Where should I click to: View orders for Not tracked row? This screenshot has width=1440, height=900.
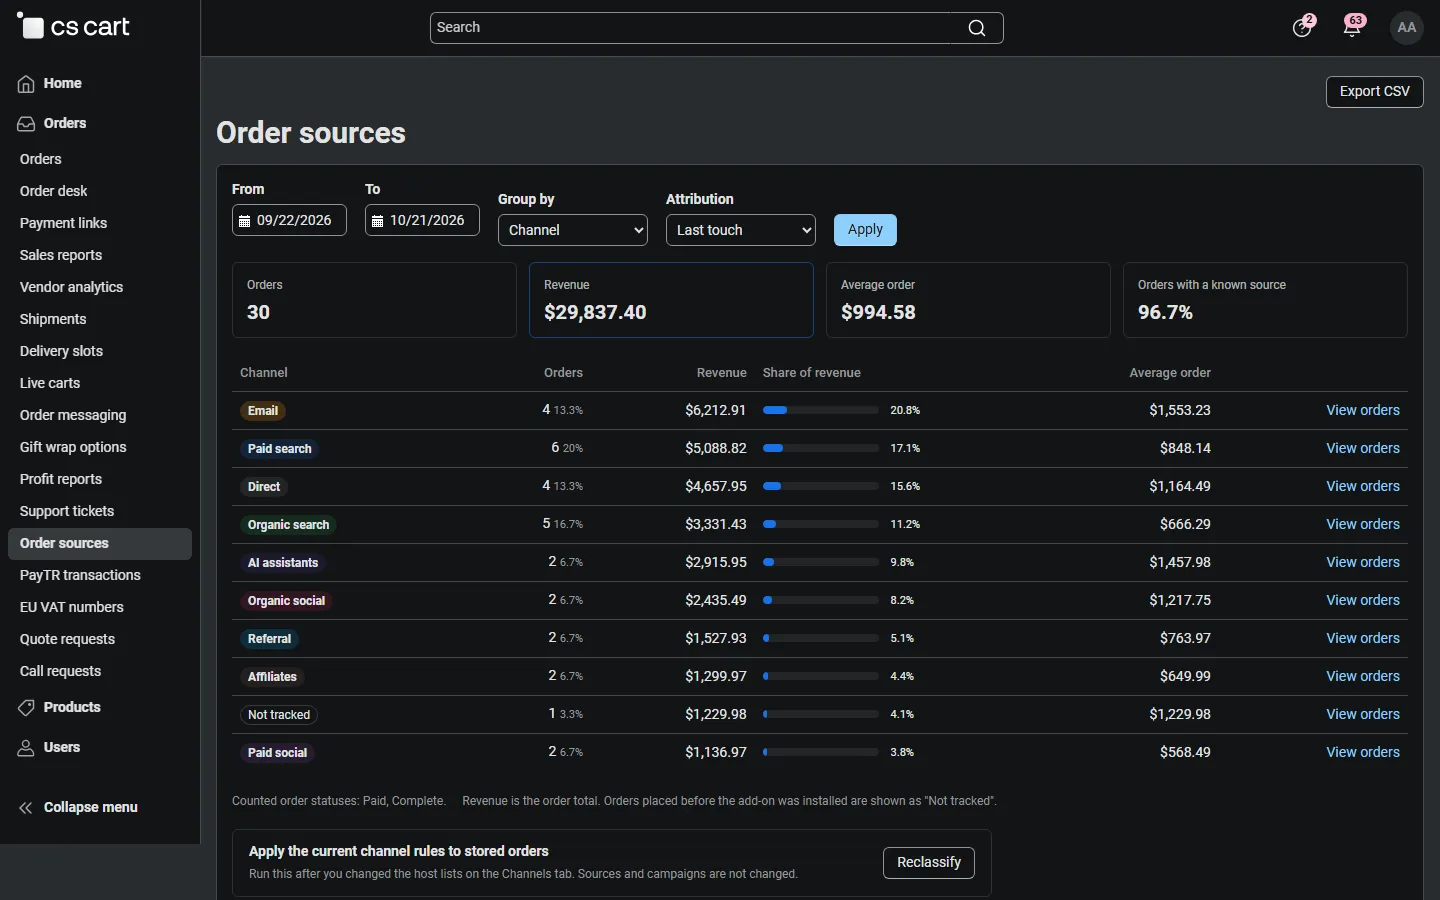1362,715
